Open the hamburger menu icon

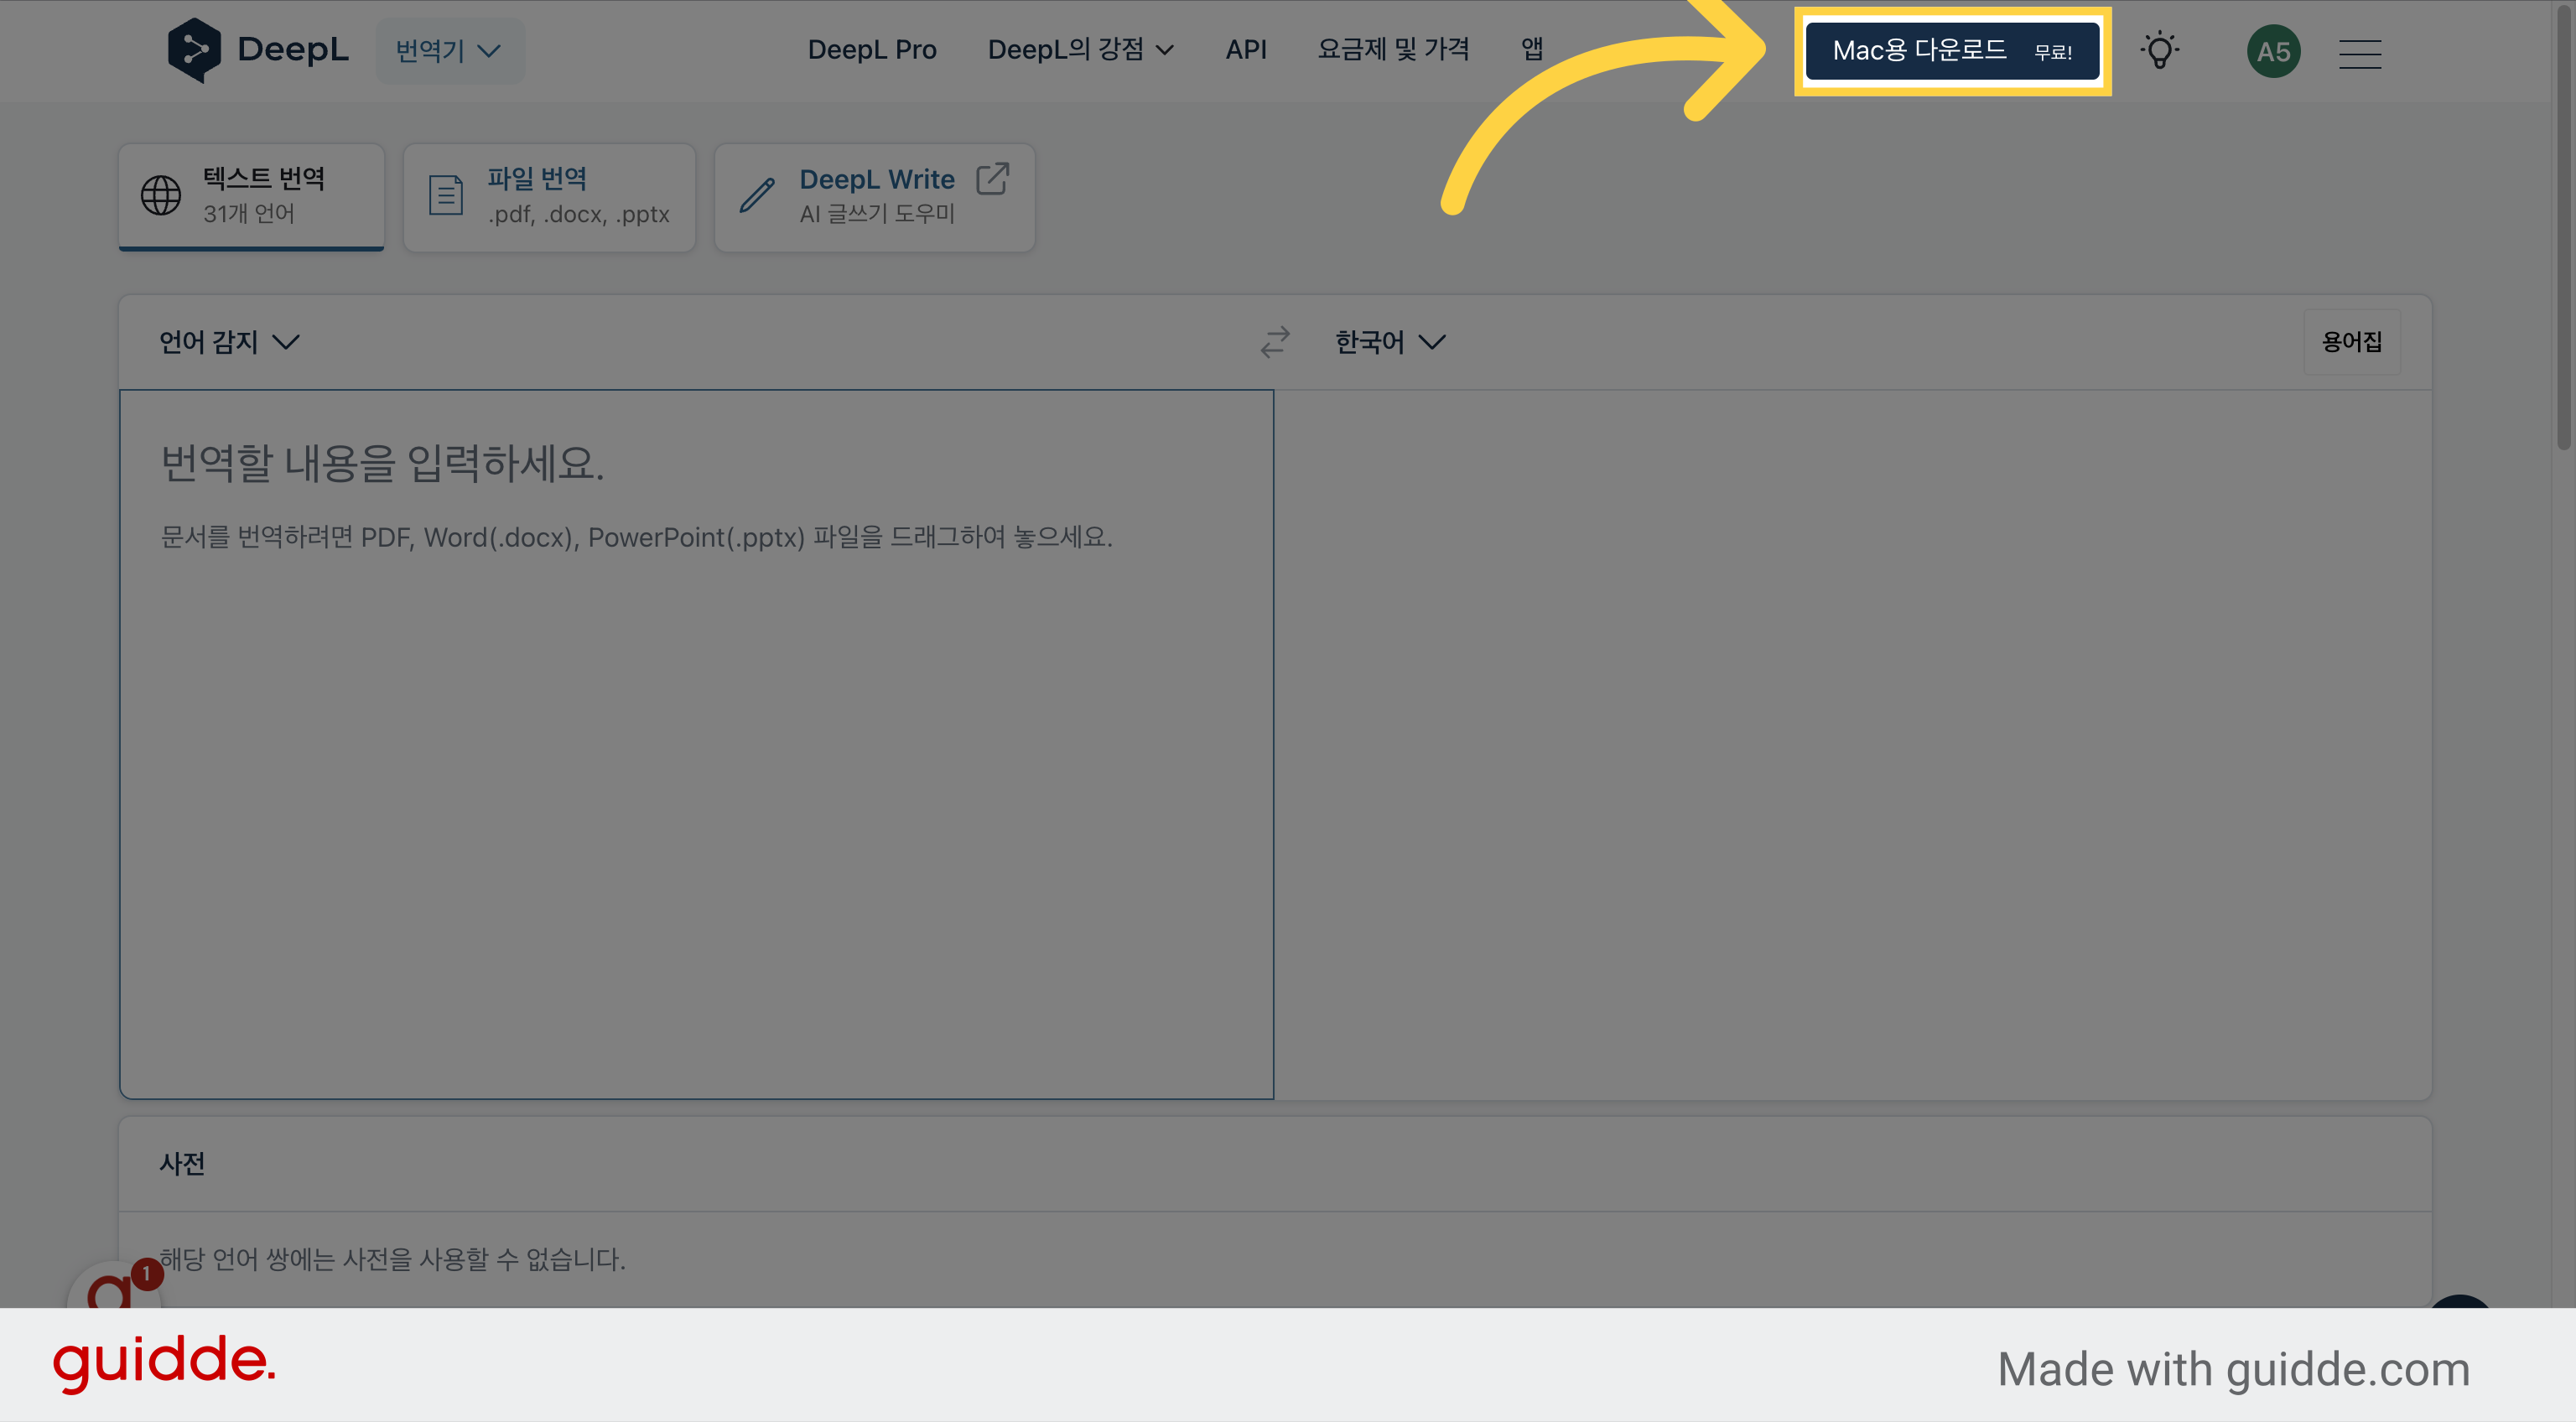coord(2360,54)
